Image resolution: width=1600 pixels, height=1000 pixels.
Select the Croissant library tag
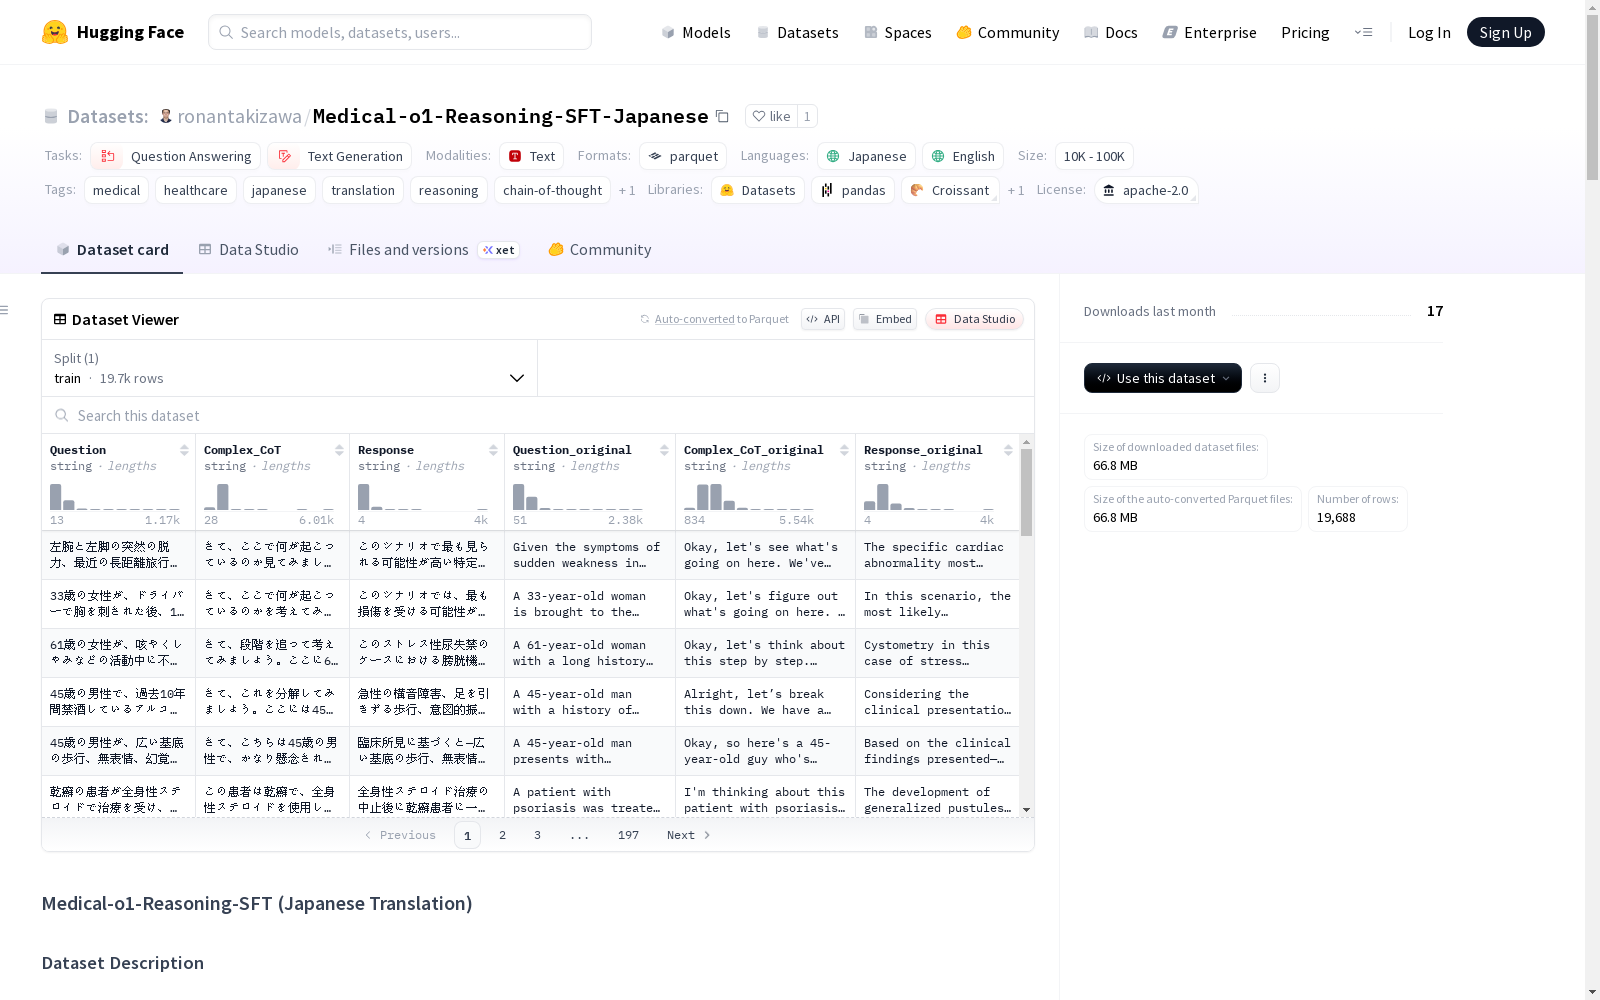[950, 190]
